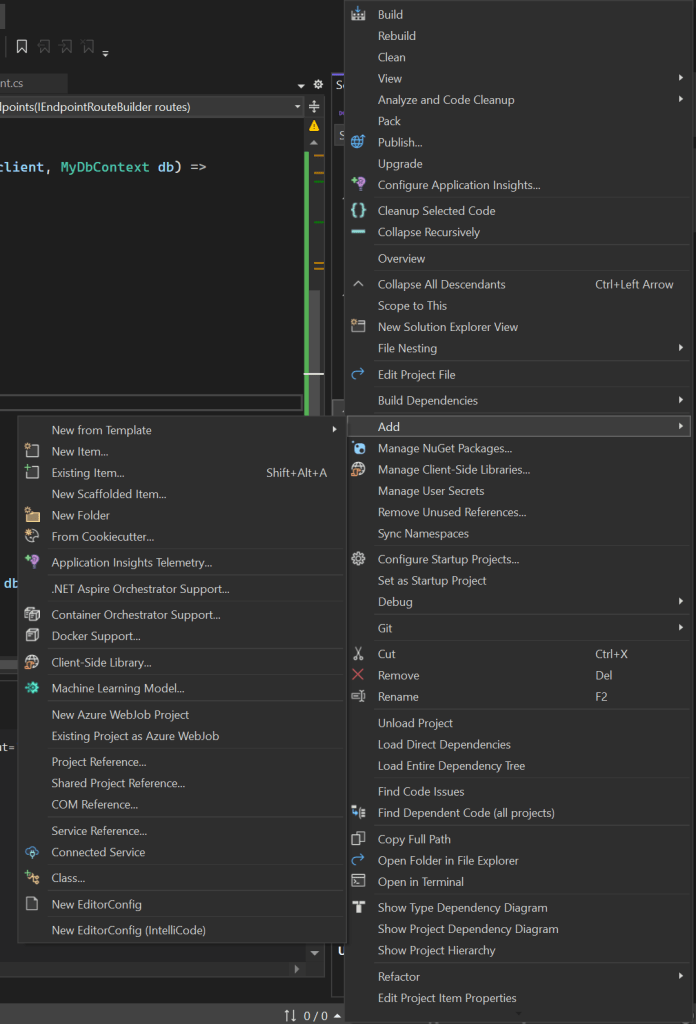
Task: Click the Copy Full Path icon
Action: coord(358,839)
